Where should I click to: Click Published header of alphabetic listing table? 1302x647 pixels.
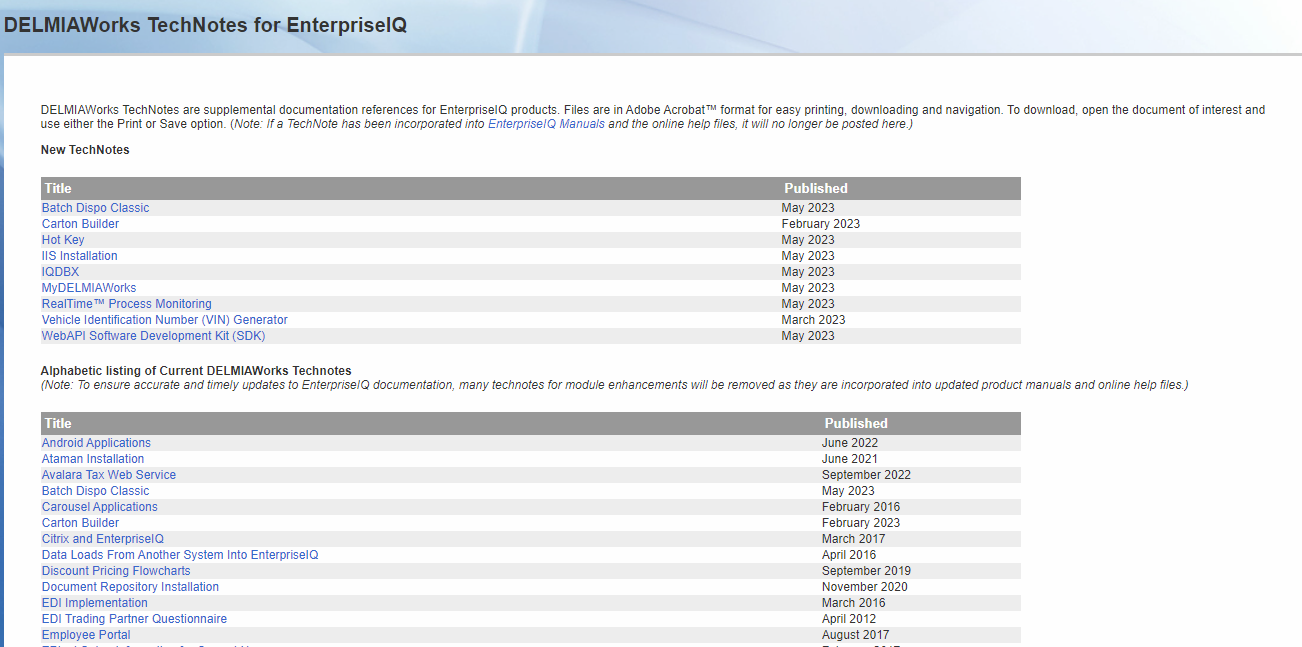click(856, 423)
